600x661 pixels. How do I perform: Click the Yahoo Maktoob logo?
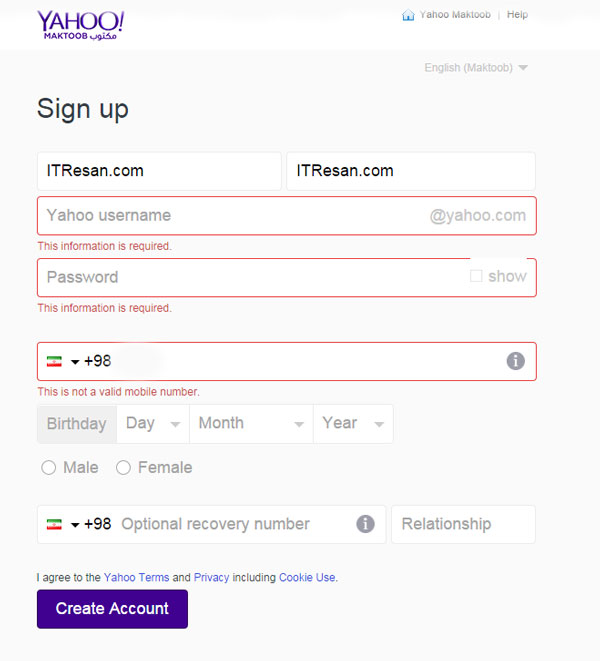pos(81,26)
